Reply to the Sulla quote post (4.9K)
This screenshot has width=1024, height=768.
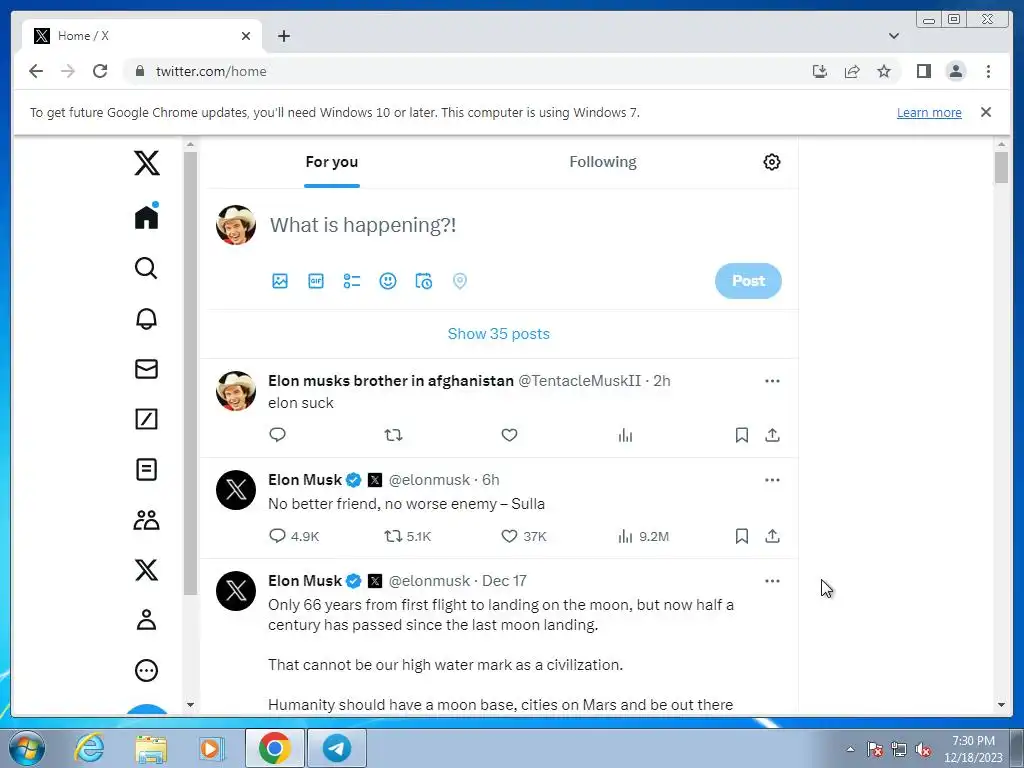coord(294,537)
